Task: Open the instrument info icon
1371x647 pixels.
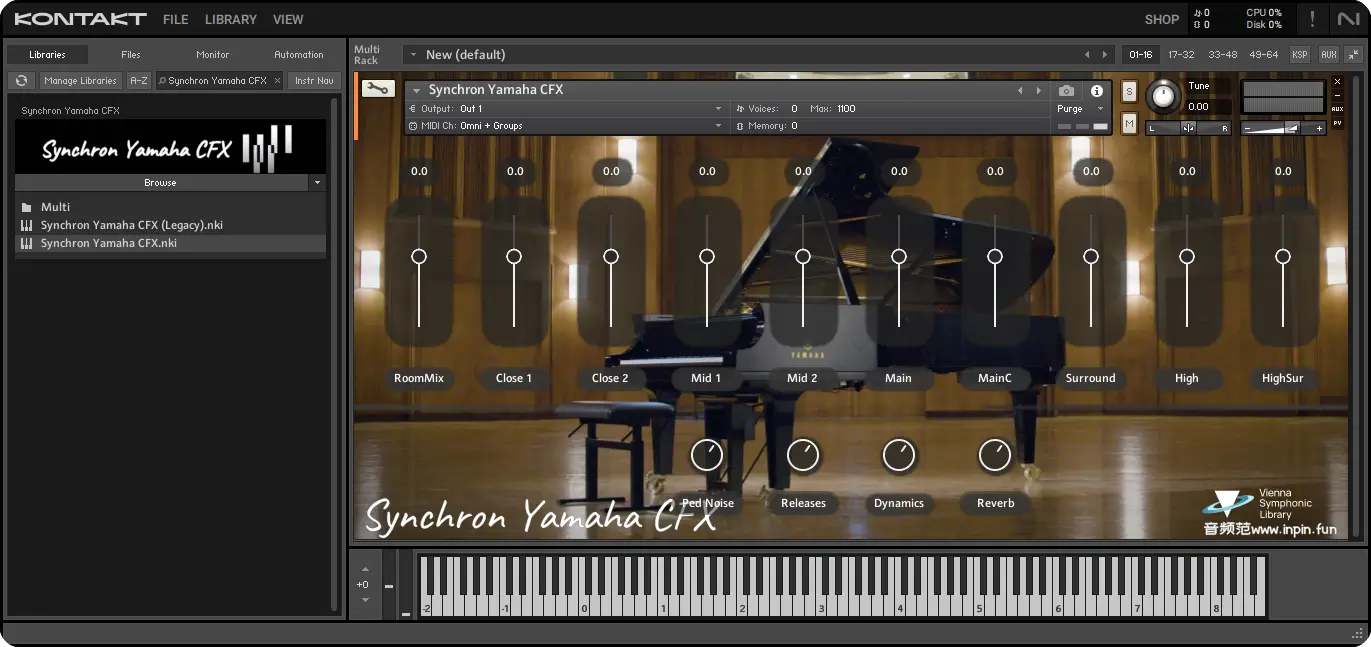Action: pos(1096,91)
